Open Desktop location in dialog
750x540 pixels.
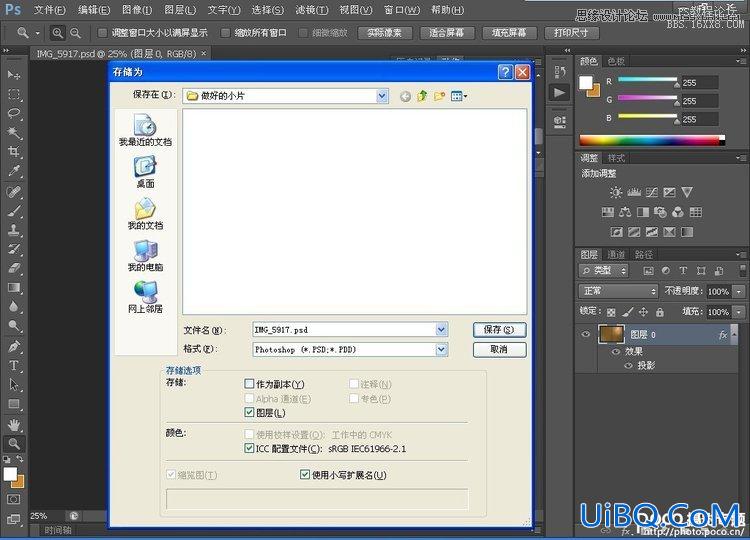pyautogui.click(x=145, y=172)
